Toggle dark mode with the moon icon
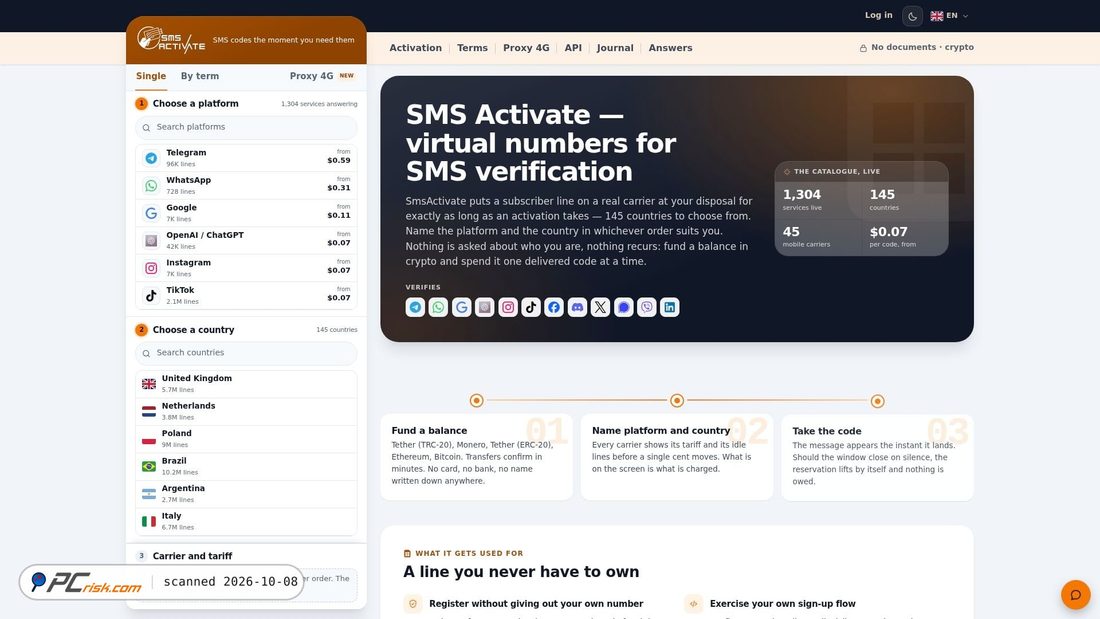Viewport: 1100px width, 619px height. pos(912,15)
